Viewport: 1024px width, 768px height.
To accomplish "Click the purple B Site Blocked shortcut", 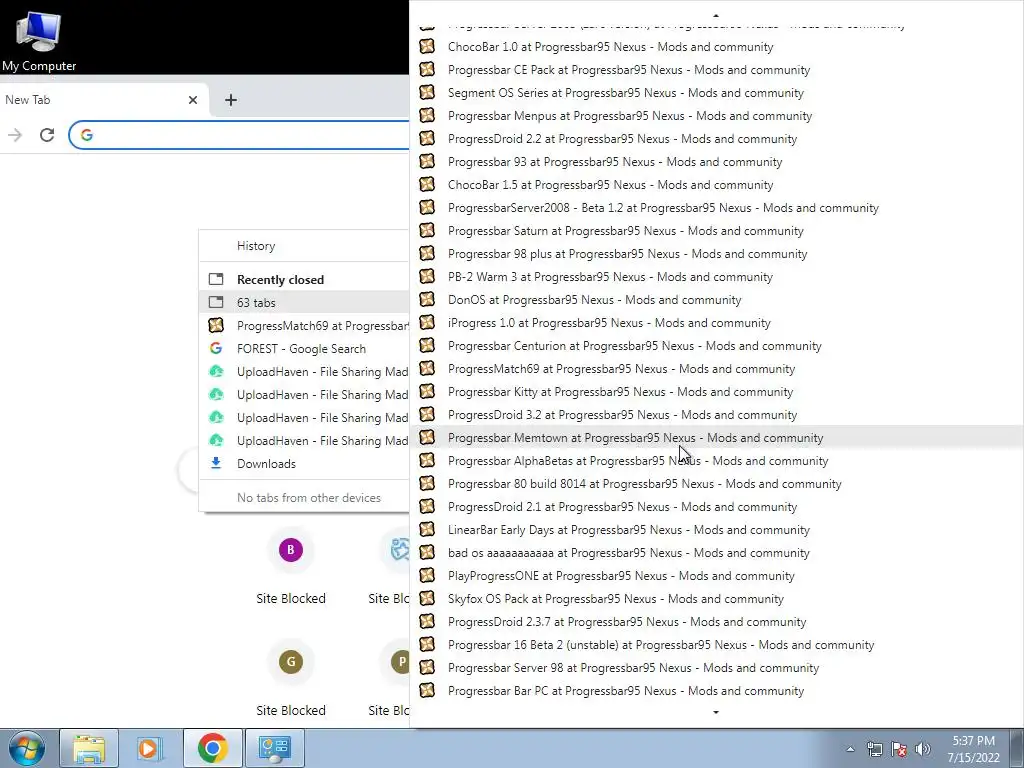I will [291, 550].
